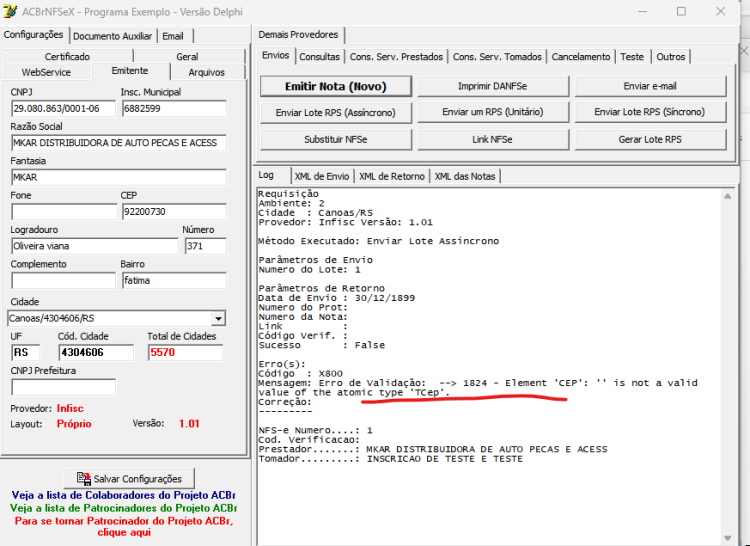Click the Imprimir DANFSe button
The width and height of the screenshot is (750, 546).
click(493, 87)
